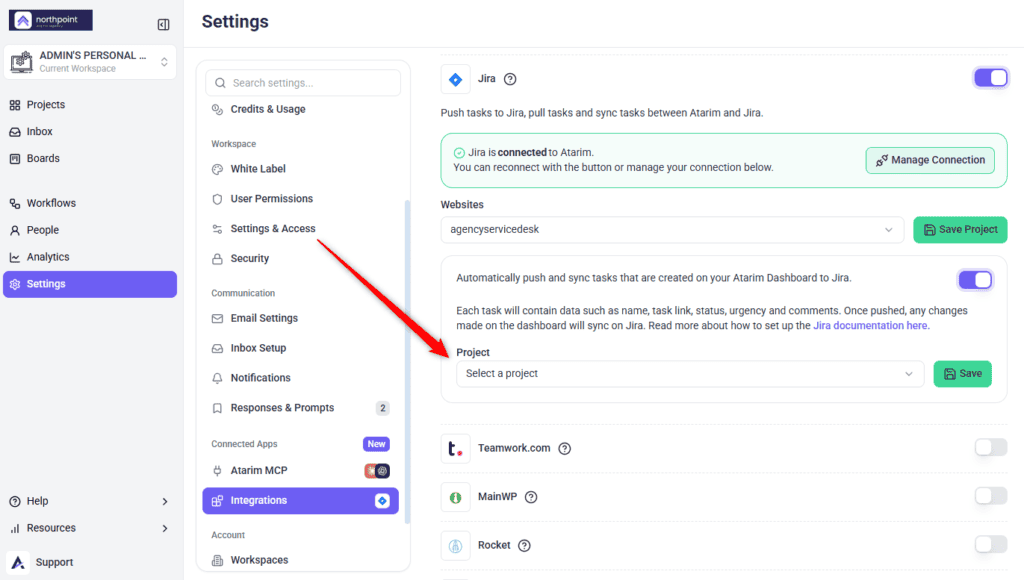Toggle the Jira integration switch
Image resolution: width=1024 pixels, height=580 pixels.
point(991,78)
